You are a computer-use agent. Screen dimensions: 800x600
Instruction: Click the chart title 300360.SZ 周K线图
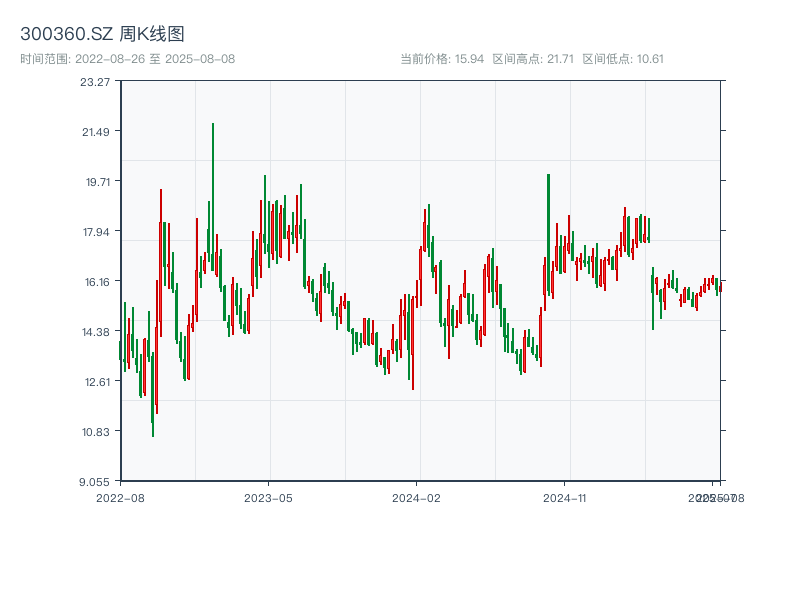click(x=102, y=35)
